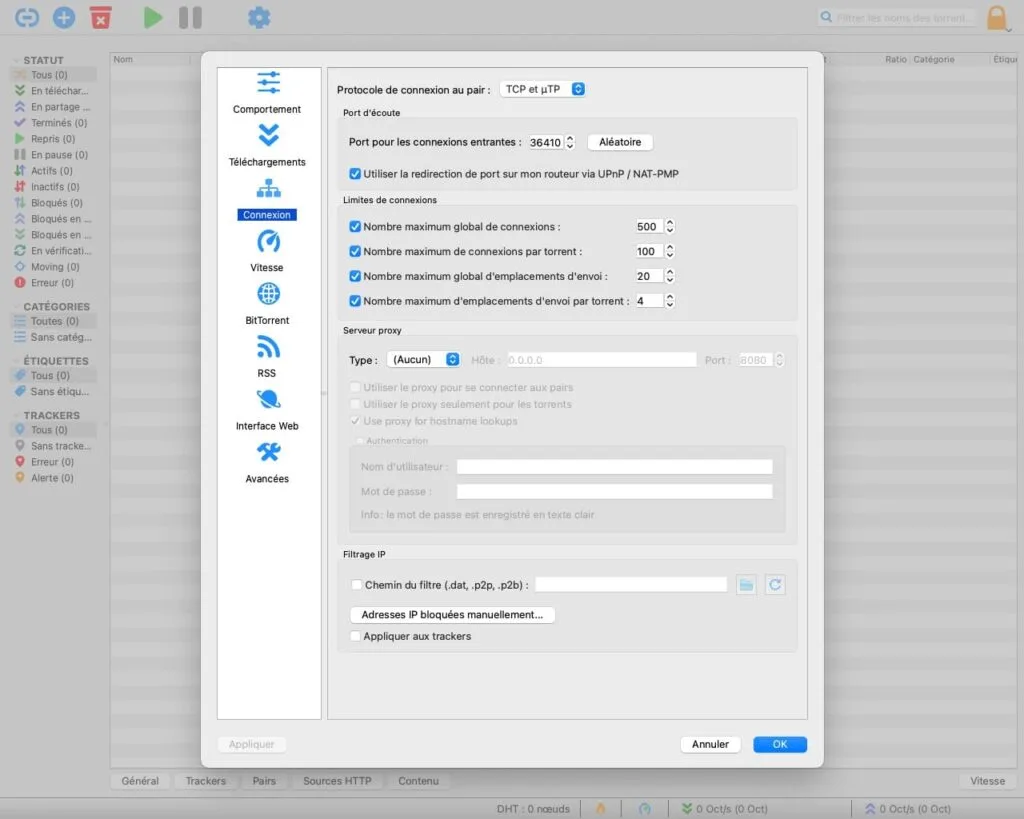Open the Comportement settings icon
Screen dimensions: 1024x819
tap(268, 83)
